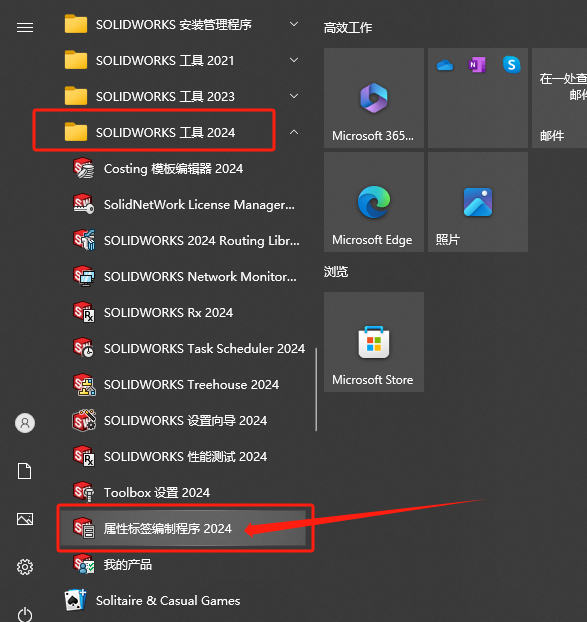Open the user account icon in sidebar
This screenshot has width=587, height=622.
pos(25,423)
